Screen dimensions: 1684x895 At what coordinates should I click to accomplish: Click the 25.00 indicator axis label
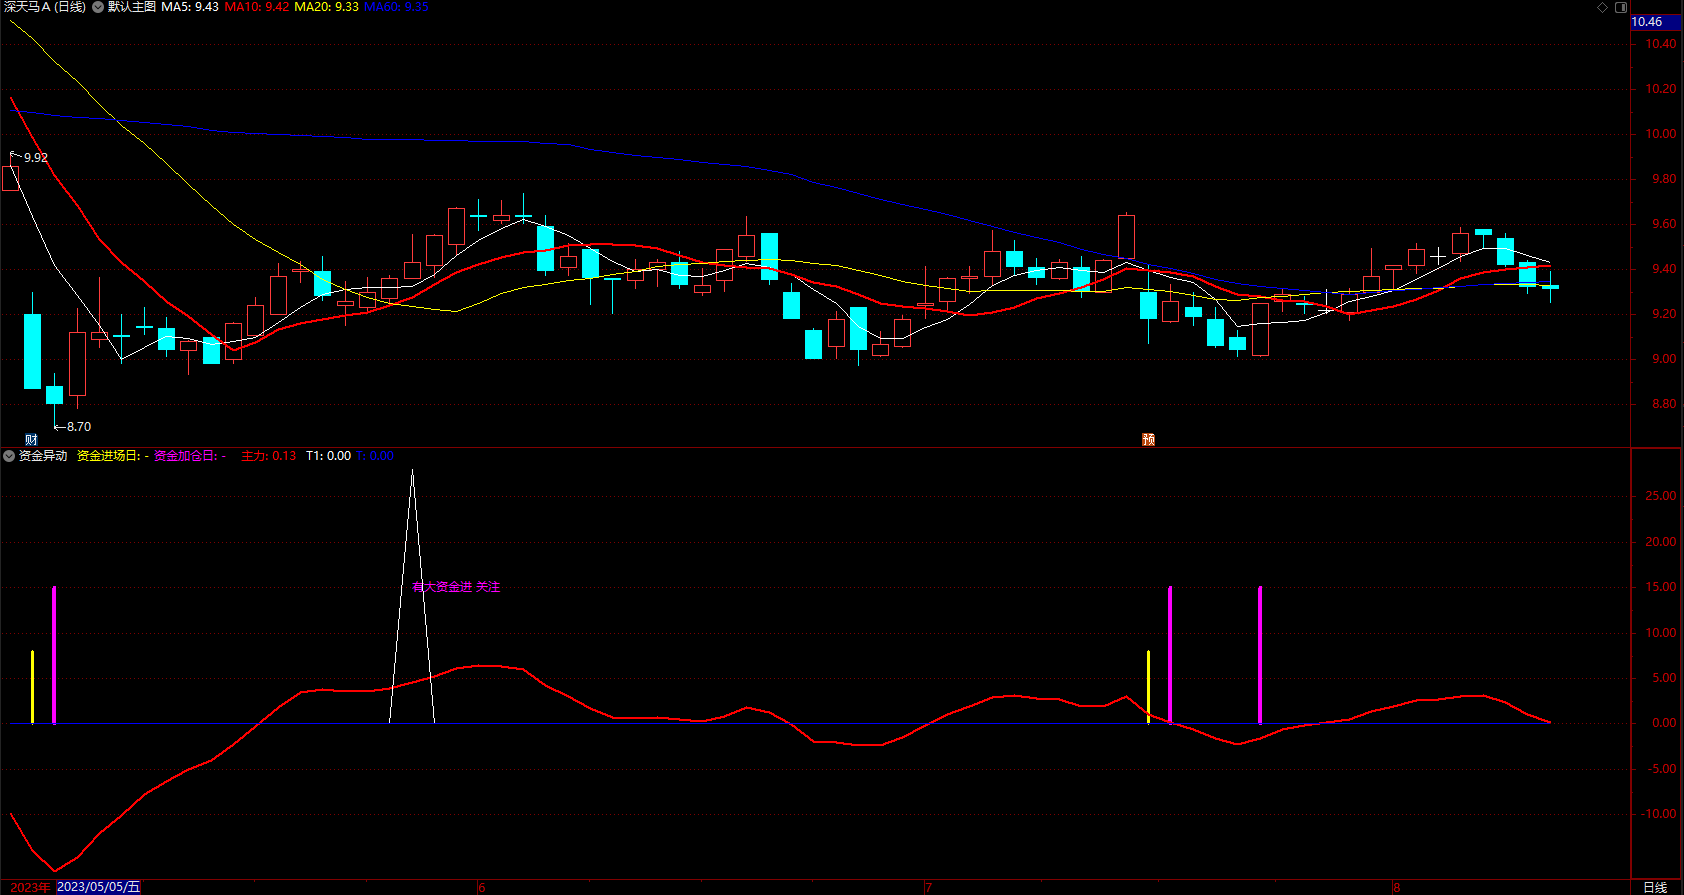coord(1661,496)
